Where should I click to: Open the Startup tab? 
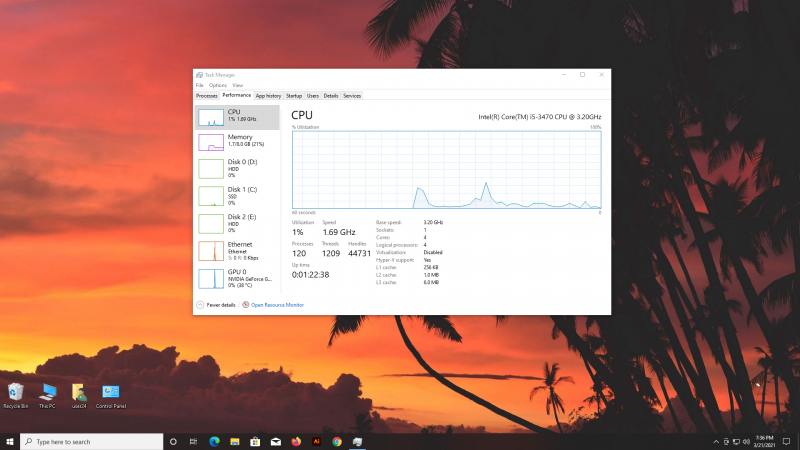point(293,96)
